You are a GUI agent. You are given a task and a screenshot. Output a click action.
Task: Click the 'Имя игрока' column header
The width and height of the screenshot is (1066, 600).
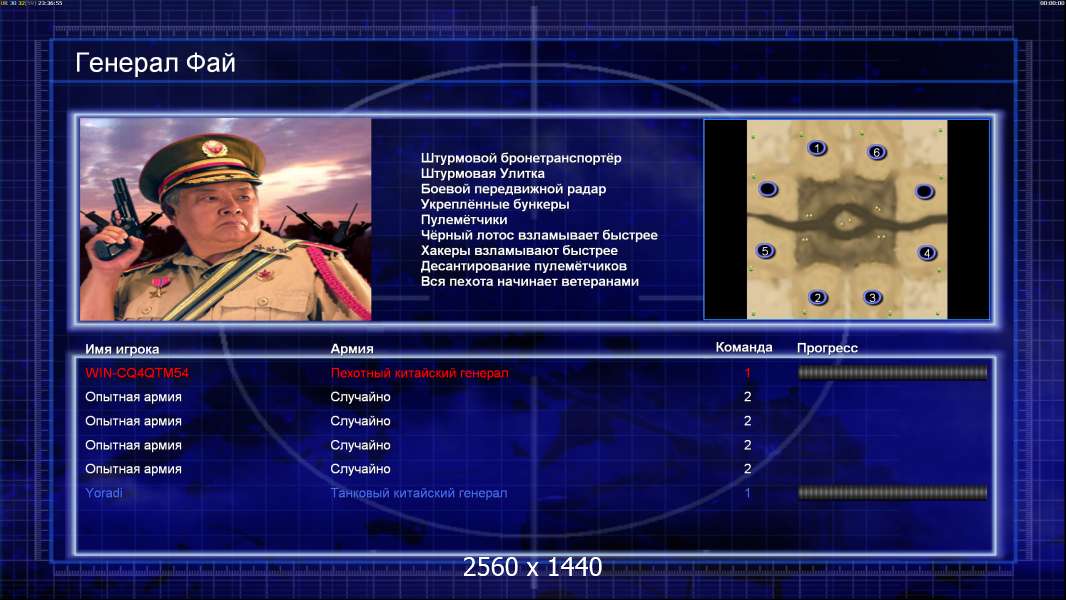click(x=122, y=349)
